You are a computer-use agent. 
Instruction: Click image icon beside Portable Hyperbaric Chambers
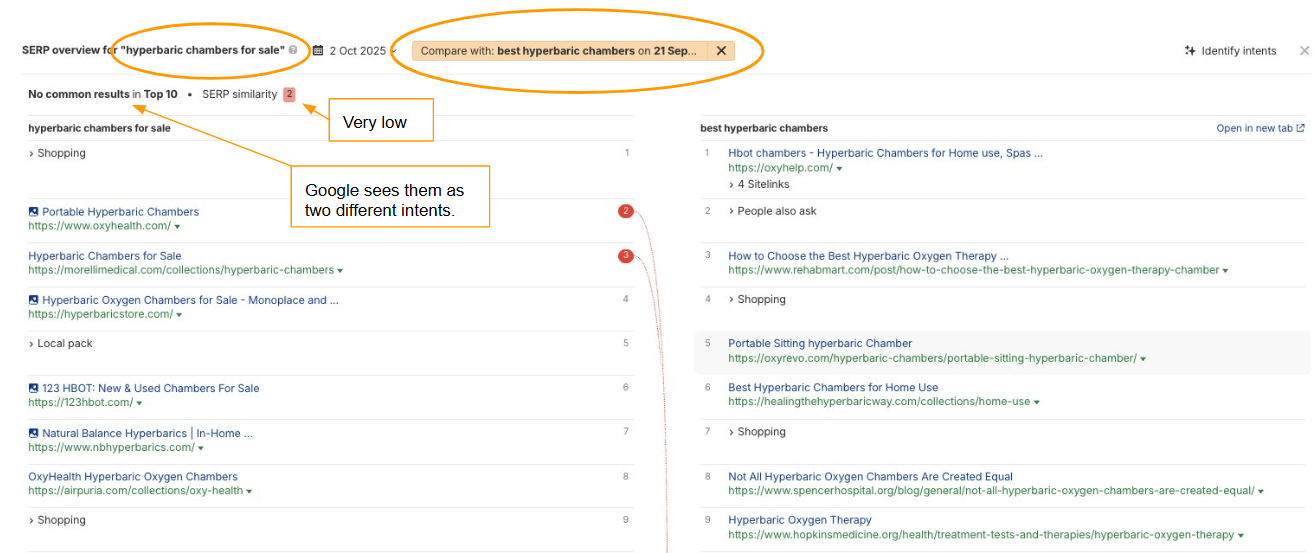34,212
